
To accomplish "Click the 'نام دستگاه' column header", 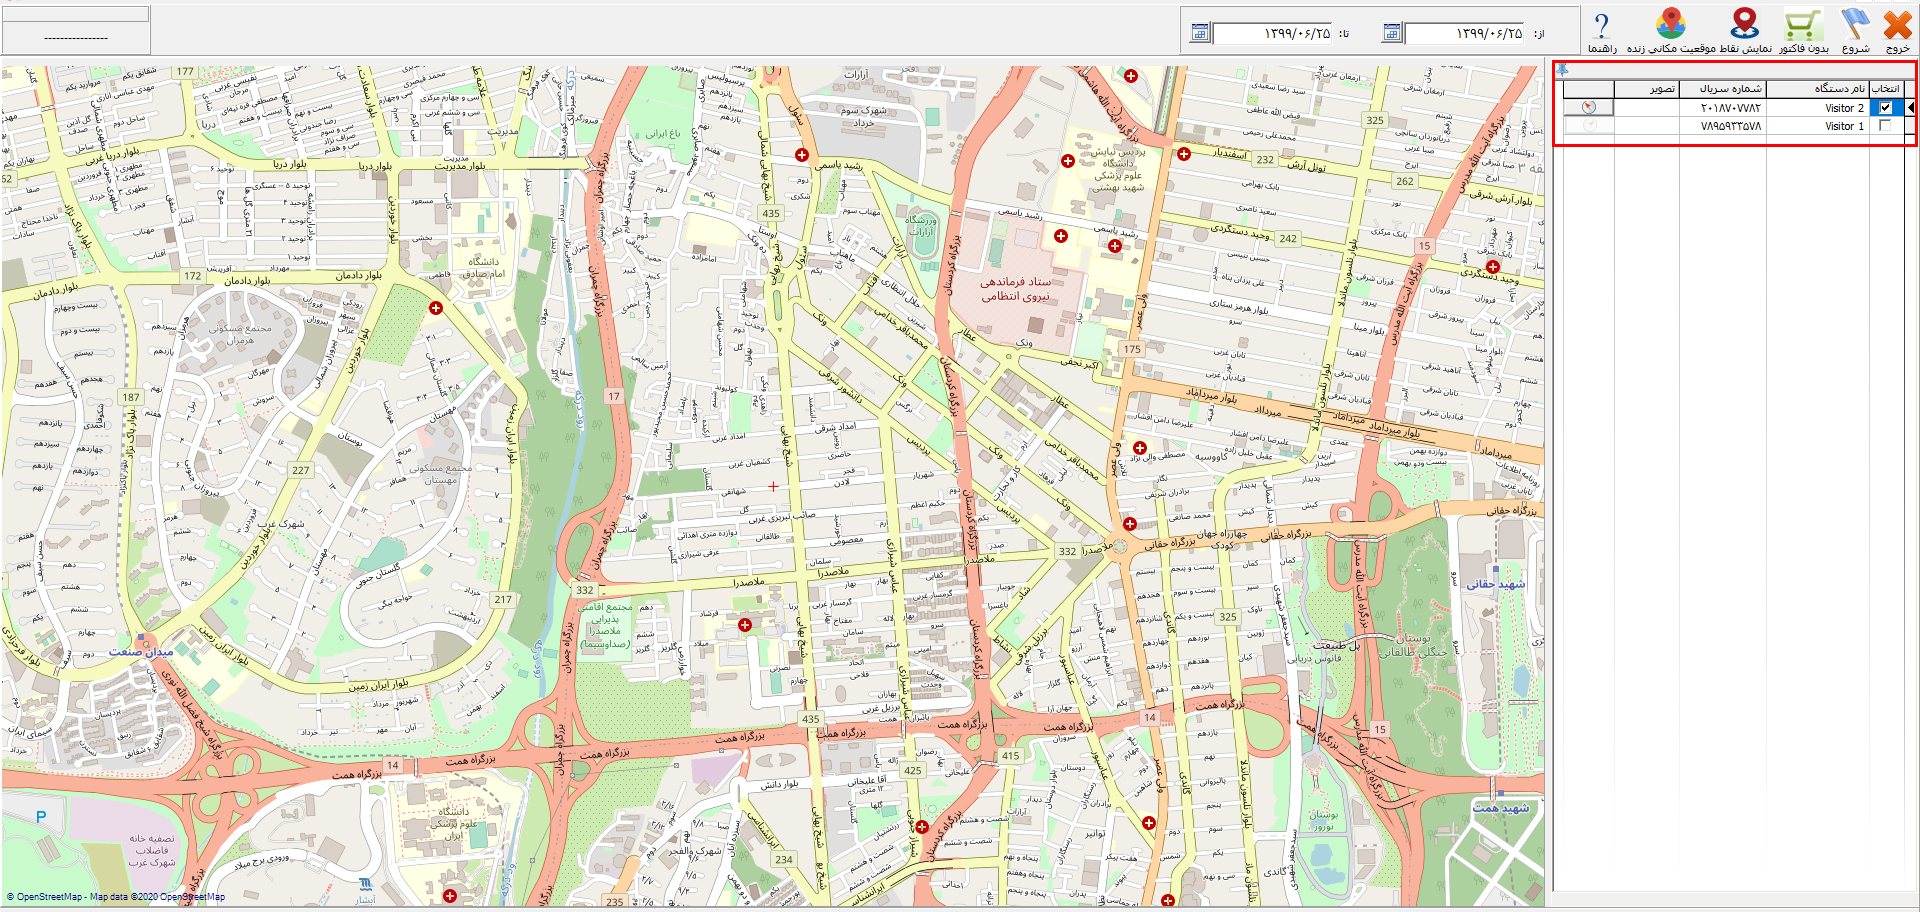I will pyautogui.click(x=1817, y=89).
